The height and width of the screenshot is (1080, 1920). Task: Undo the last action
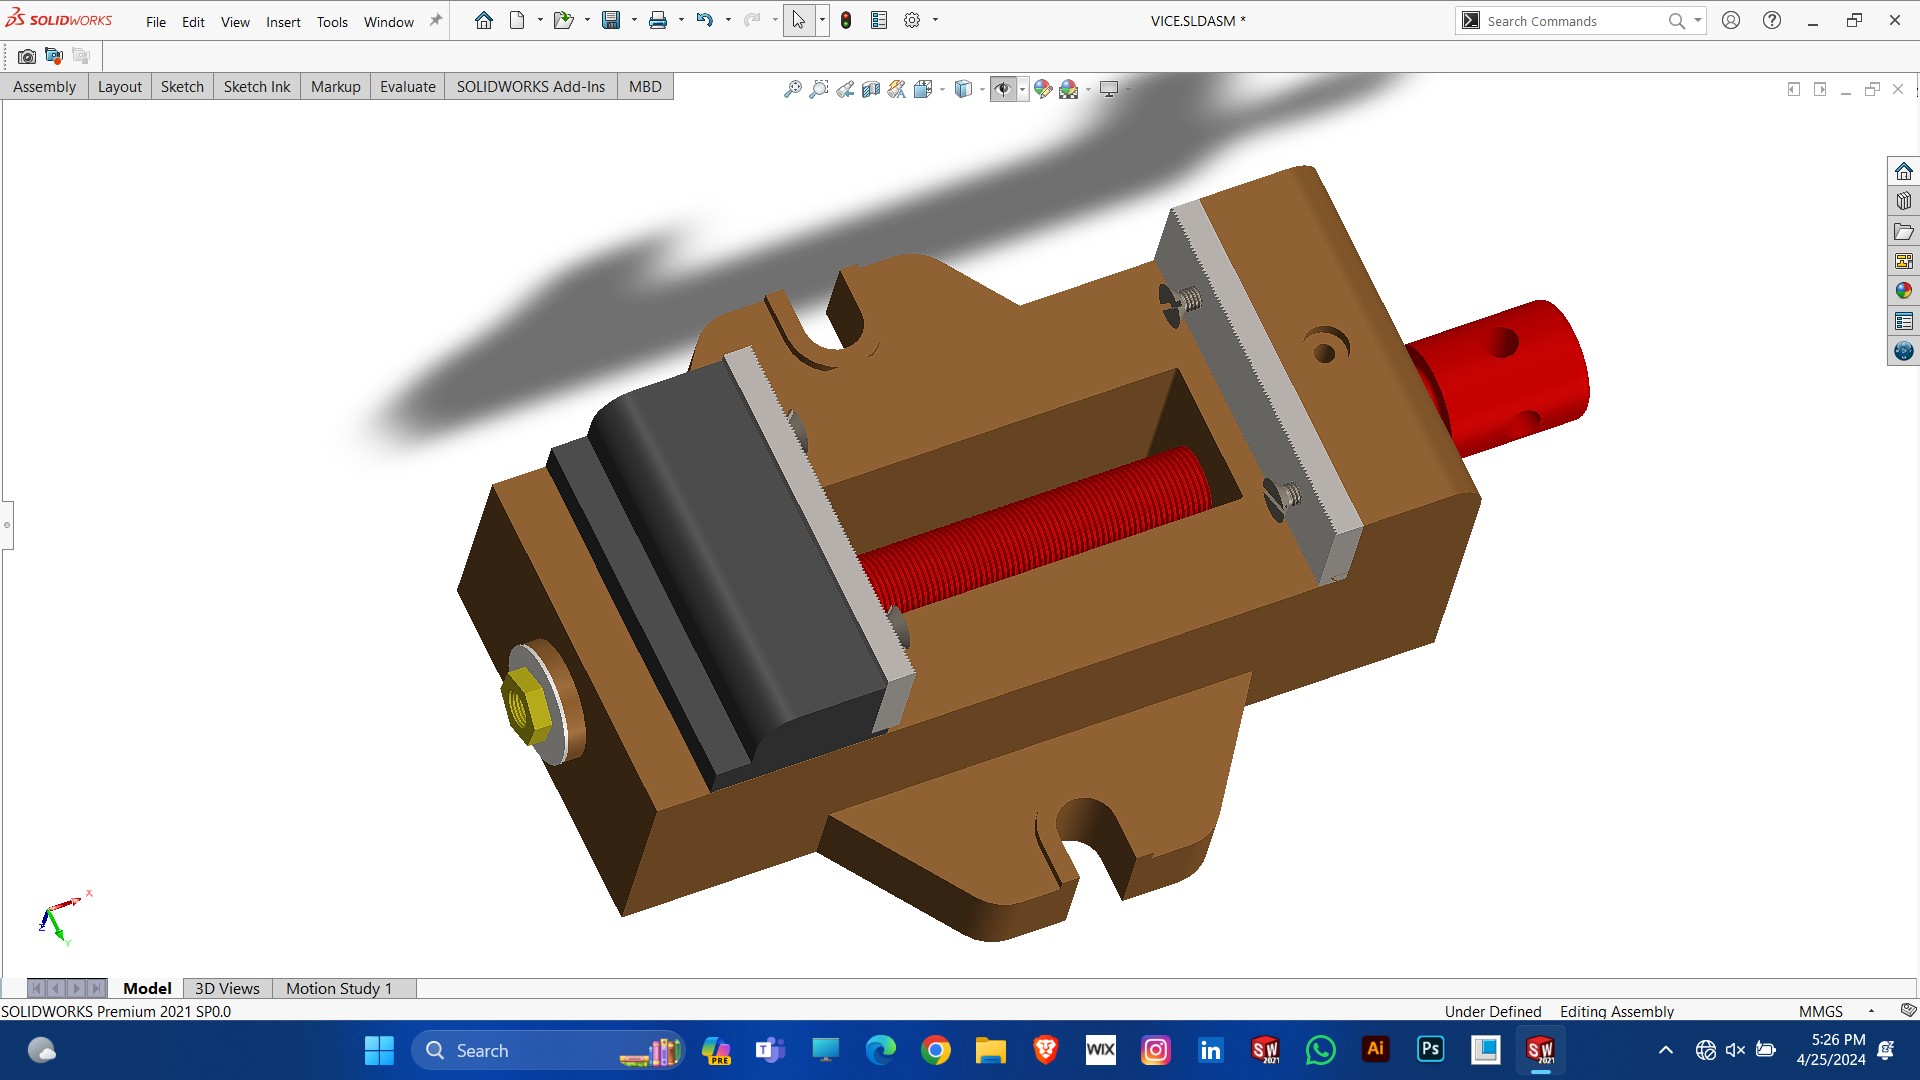[x=705, y=20]
